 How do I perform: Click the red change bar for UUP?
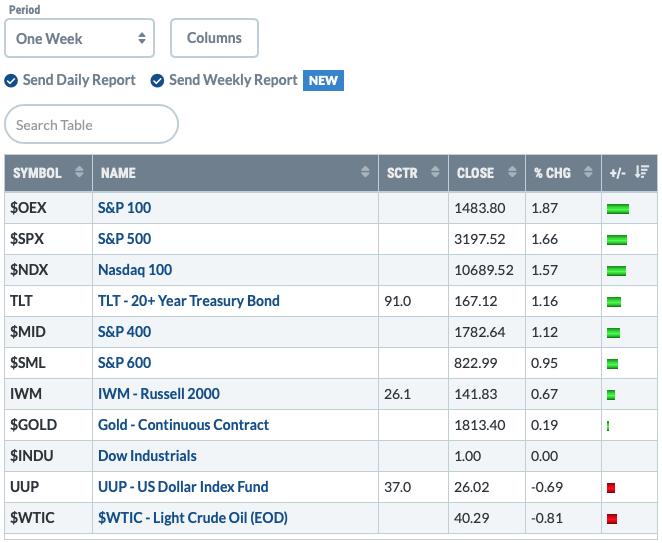[x=611, y=488]
